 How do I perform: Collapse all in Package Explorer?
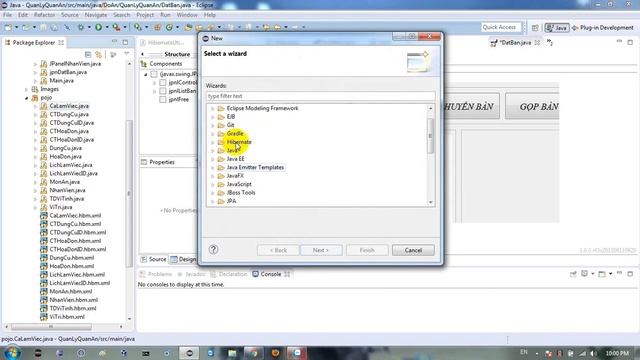[88, 54]
